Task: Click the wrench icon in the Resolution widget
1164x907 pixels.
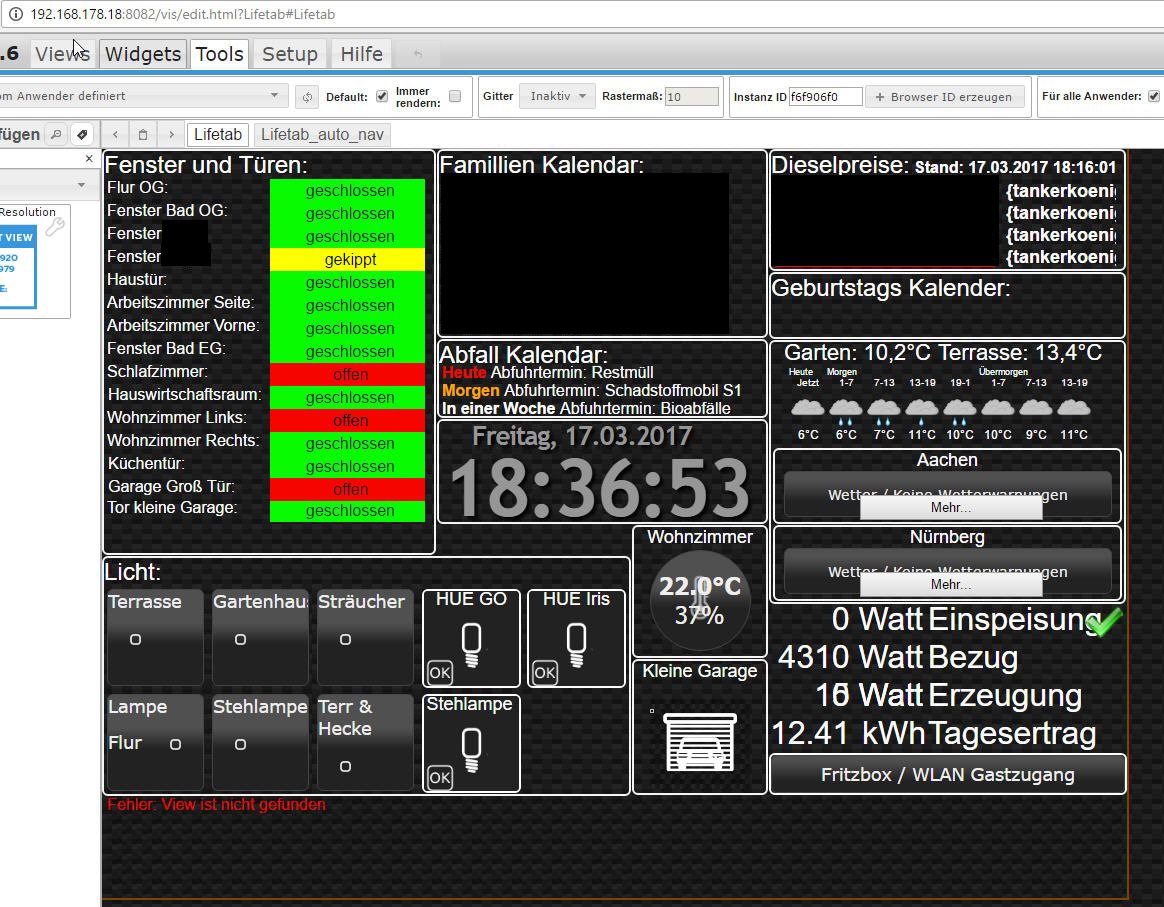Action: 54,227
